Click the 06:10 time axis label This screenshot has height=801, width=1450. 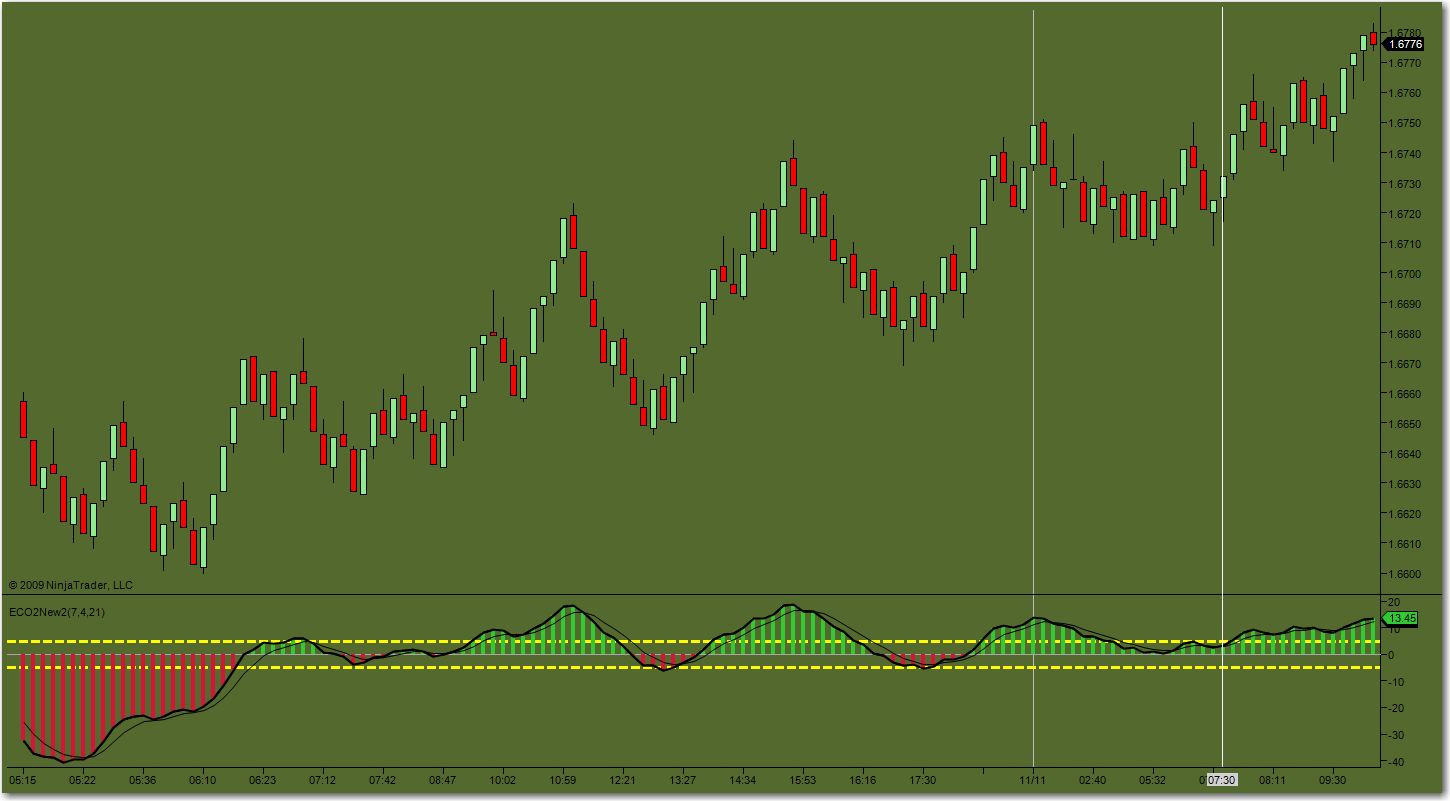pos(202,779)
